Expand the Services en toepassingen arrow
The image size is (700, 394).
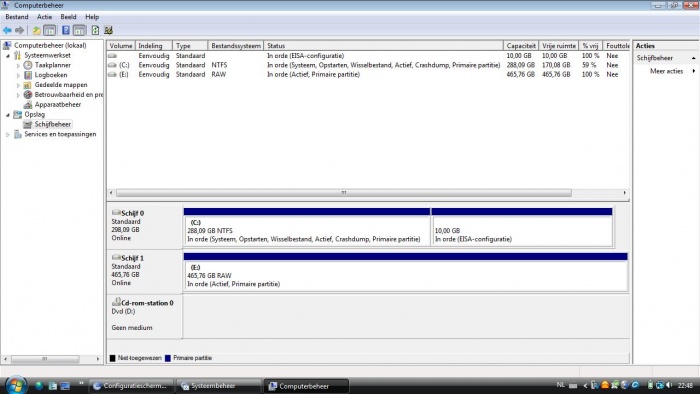coord(8,134)
